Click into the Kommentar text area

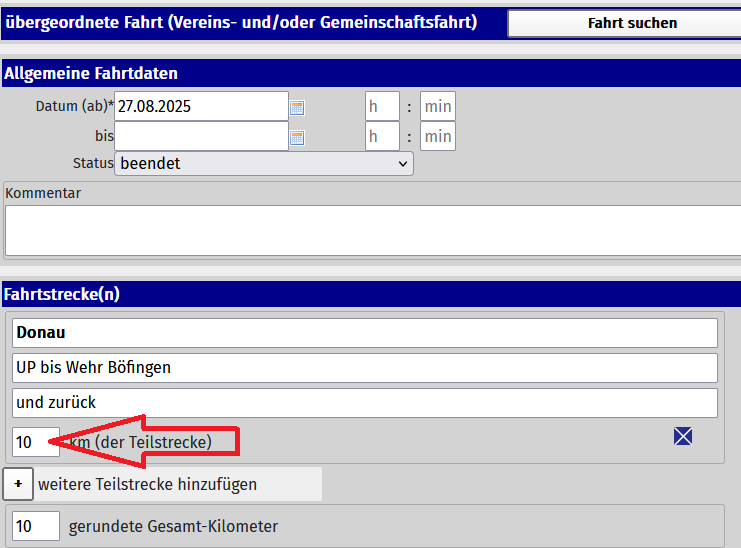click(372, 230)
